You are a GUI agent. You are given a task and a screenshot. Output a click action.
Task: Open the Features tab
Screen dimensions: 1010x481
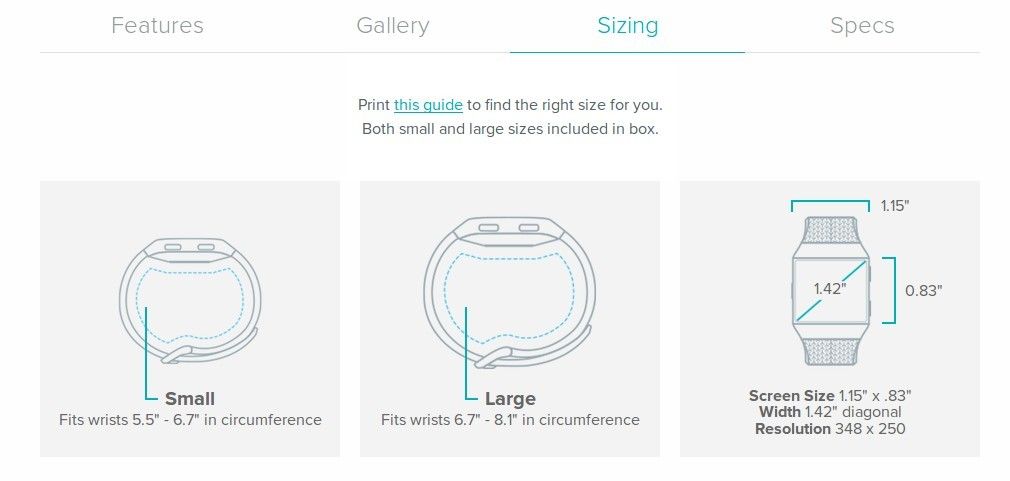pyautogui.click(x=157, y=26)
